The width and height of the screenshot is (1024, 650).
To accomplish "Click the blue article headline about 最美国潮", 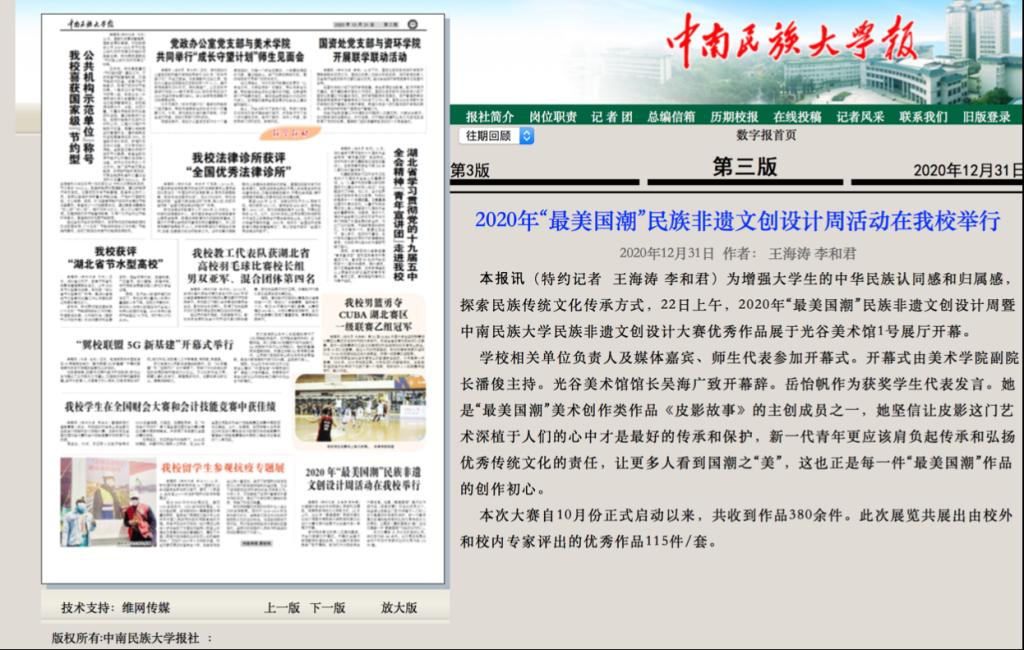I will click(x=737, y=220).
